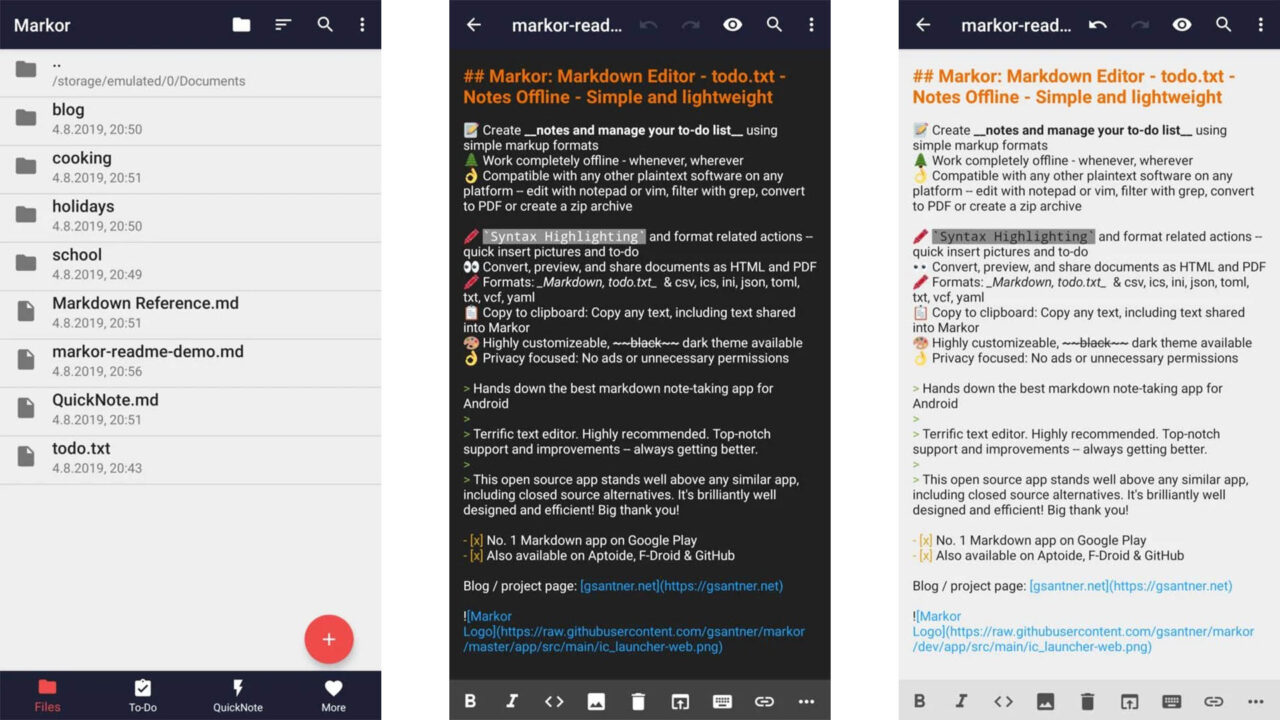Open document search with the magnifier icon

(x=774, y=25)
